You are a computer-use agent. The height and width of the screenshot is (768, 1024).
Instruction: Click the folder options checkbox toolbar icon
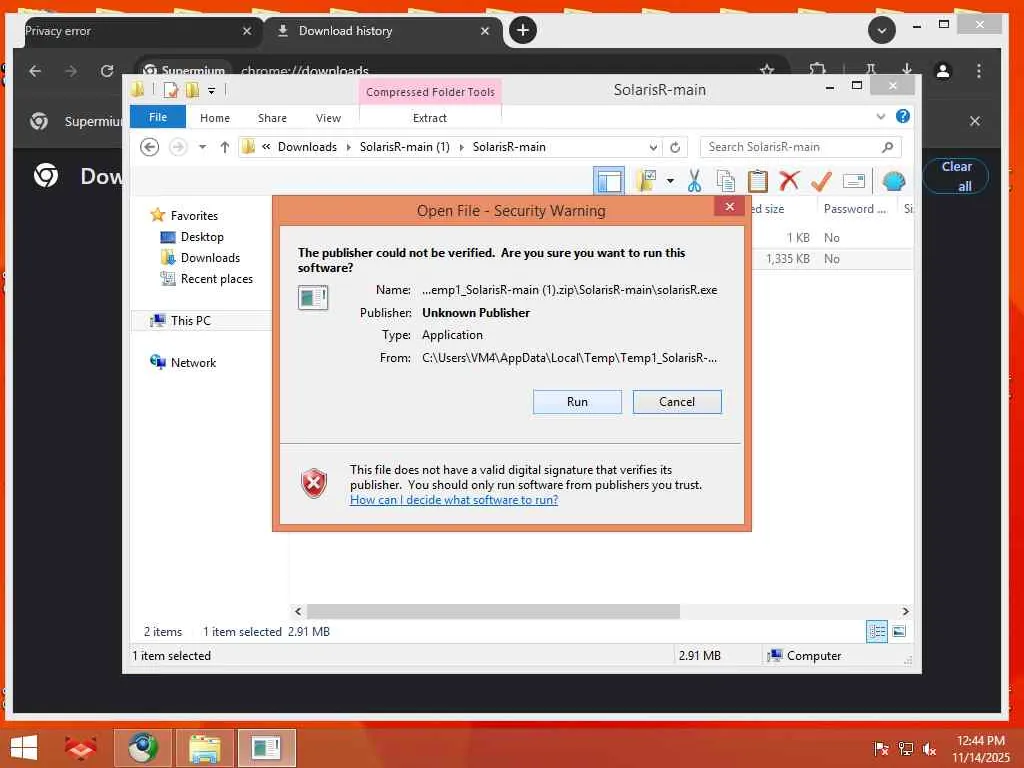[x=646, y=181]
